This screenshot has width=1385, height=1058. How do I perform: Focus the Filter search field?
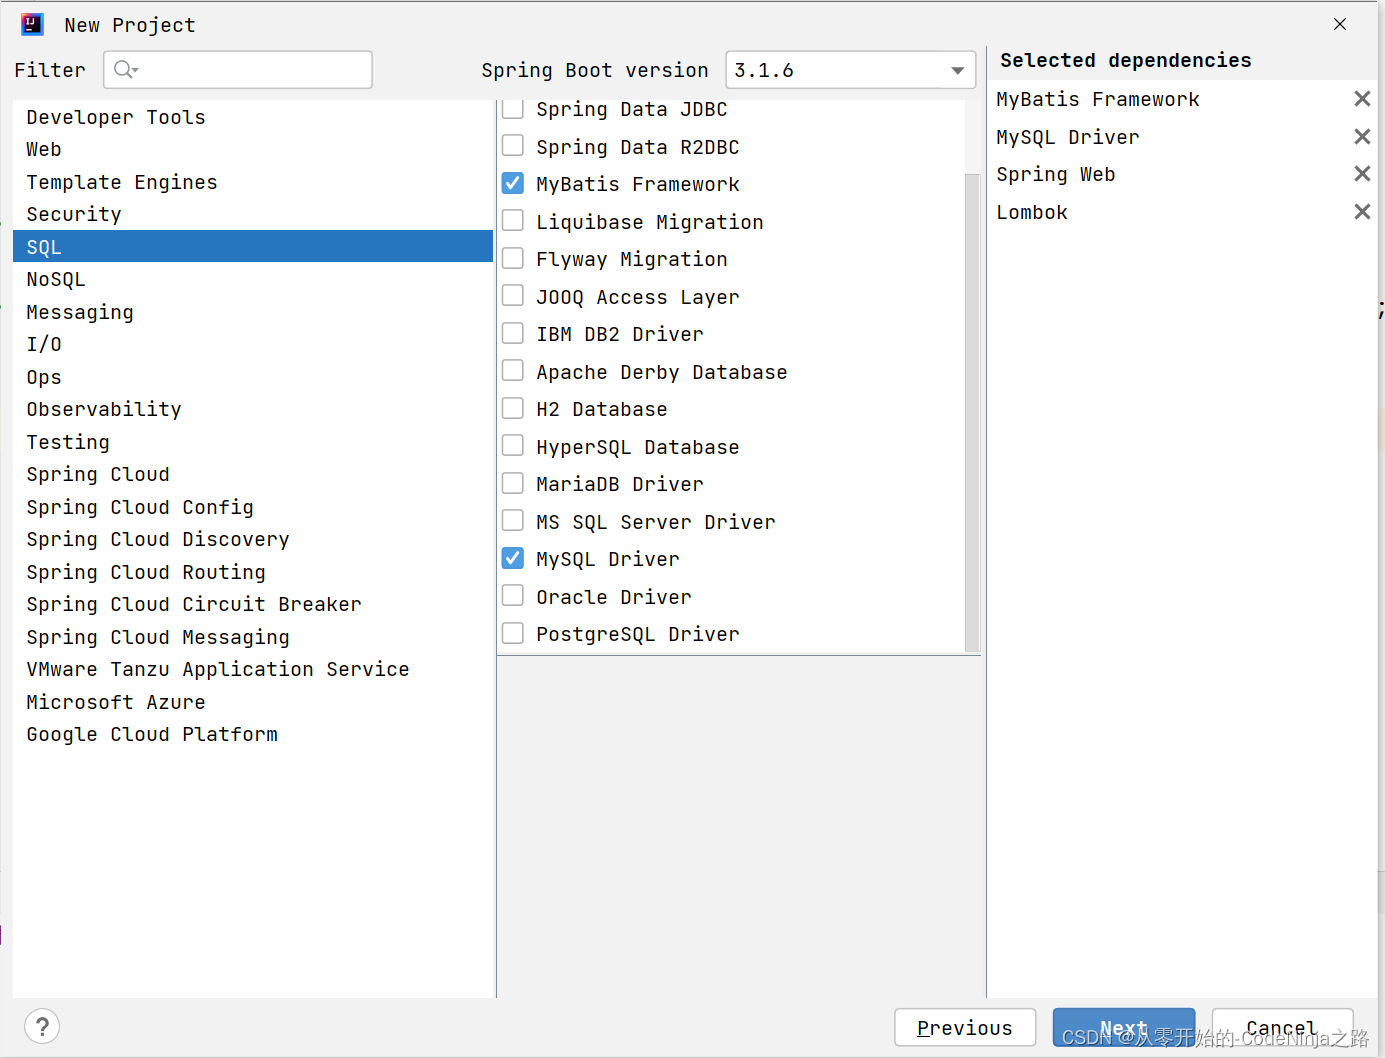coord(238,70)
